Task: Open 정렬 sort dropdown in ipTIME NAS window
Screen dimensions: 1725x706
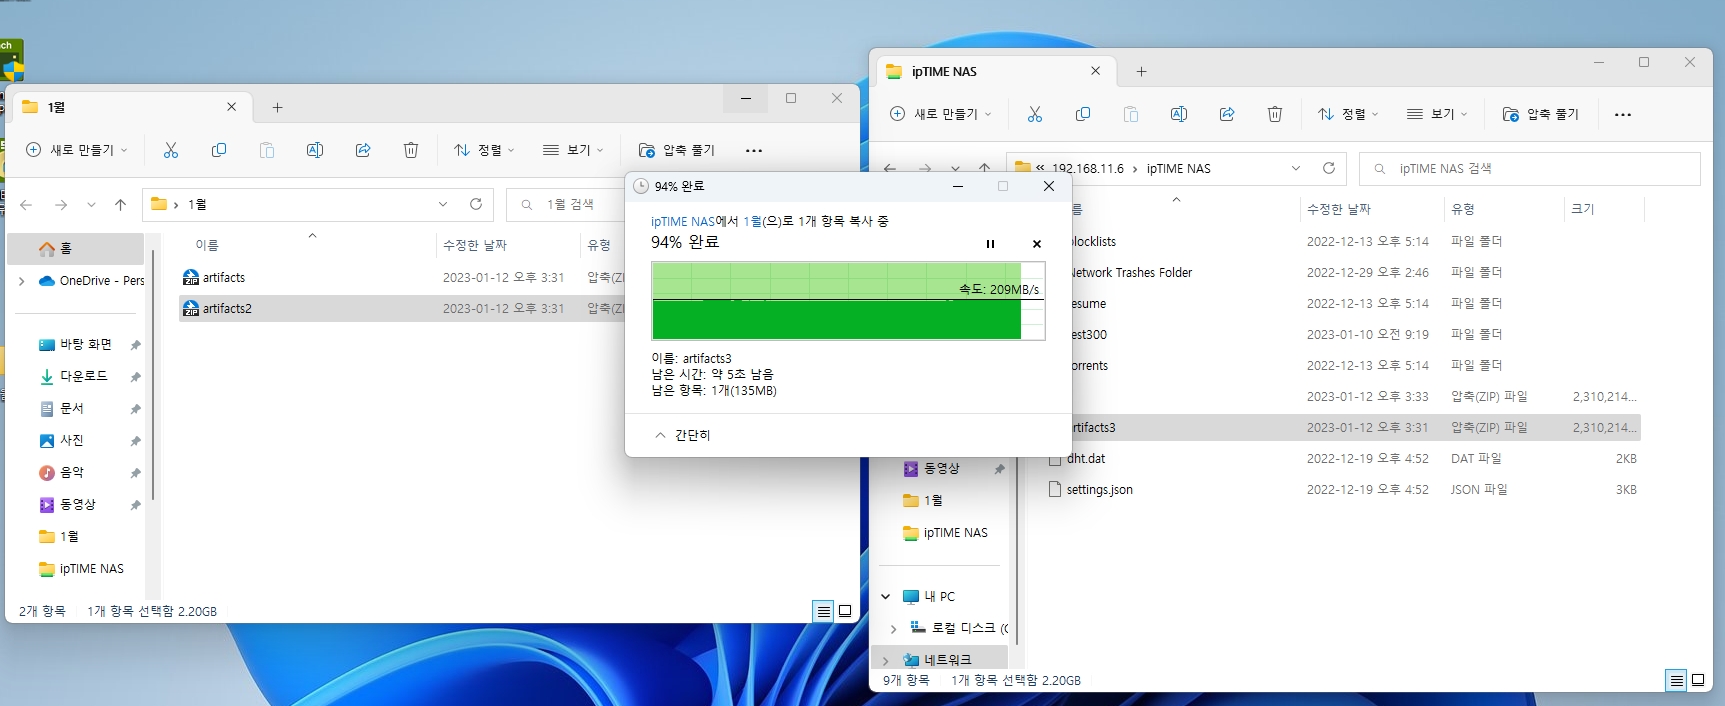Action: pyautogui.click(x=1348, y=114)
